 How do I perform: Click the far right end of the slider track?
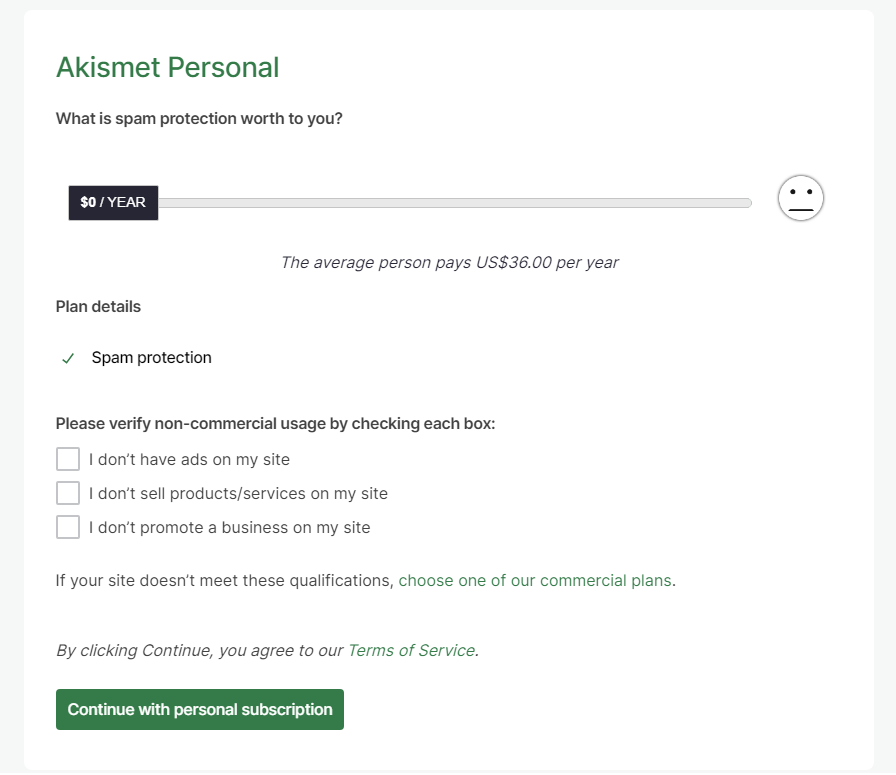(745, 203)
